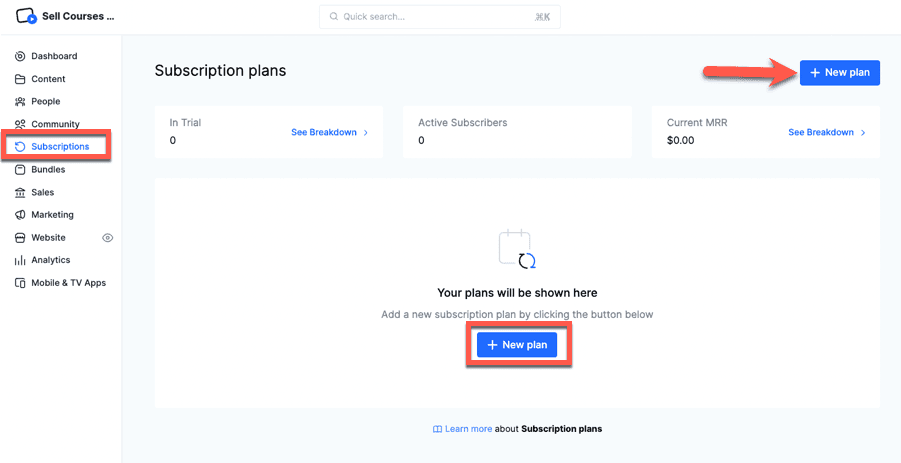Screen dimensions: 901x463
Task: Click the Active Subscribers card
Action: [517, 131]
